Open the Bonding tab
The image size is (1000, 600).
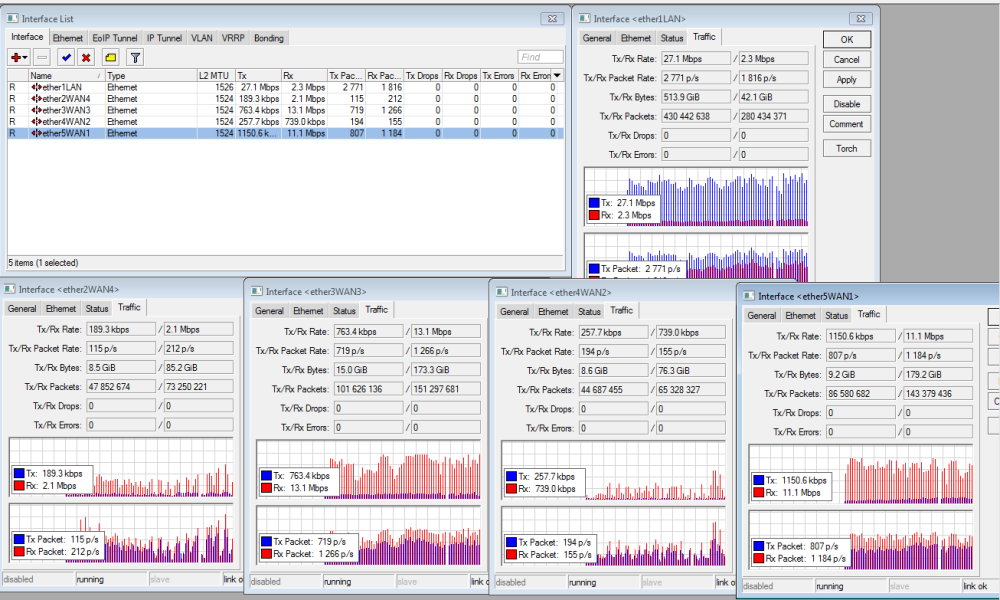268,38
